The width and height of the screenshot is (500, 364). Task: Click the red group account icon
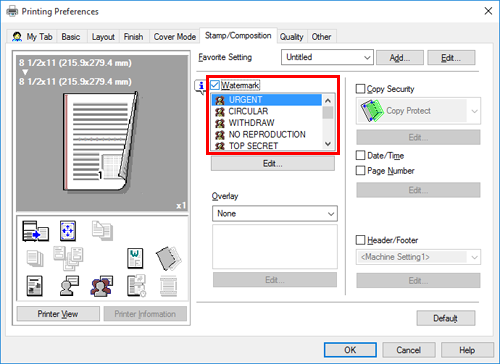(102, 286)
